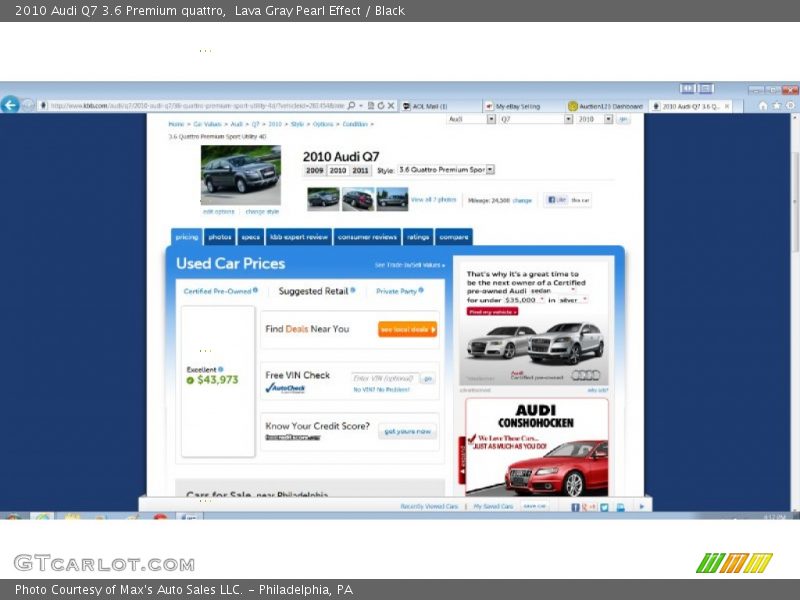
Task: Open the kbb expert review tab
Action: pos(299,237)
